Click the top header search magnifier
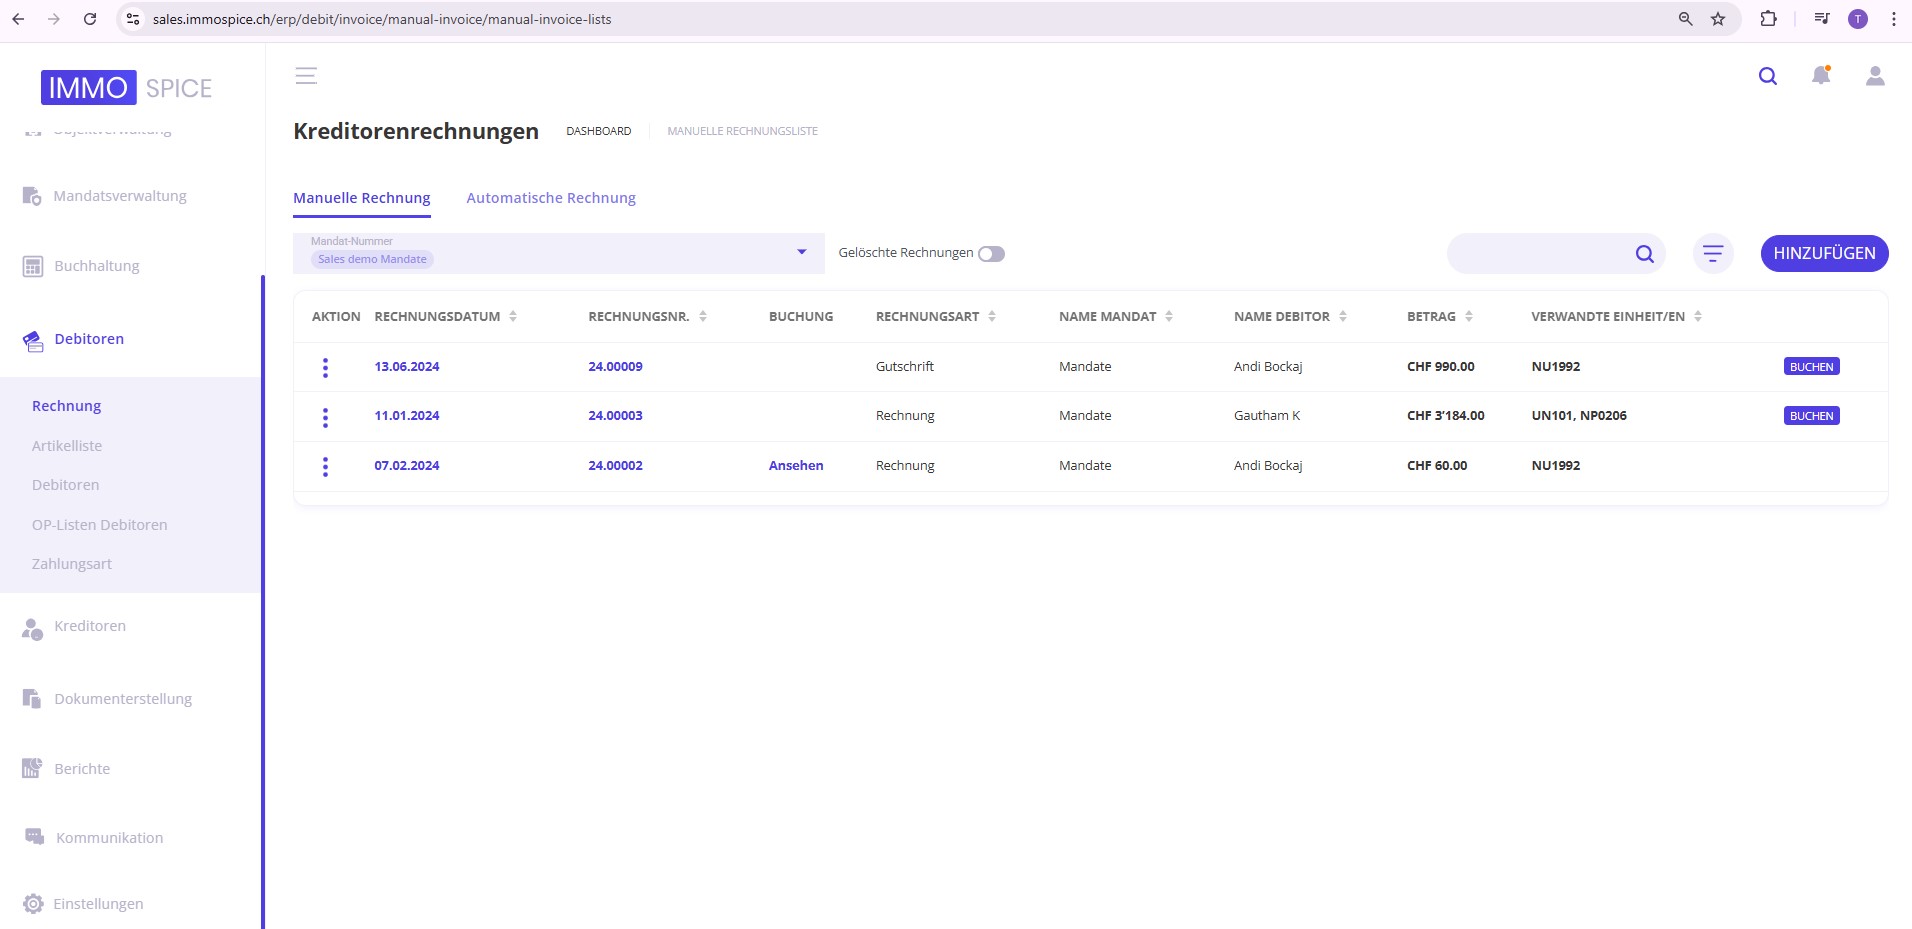The width and height of the screenshot is (1912, 929). (x=1768, y=76)
